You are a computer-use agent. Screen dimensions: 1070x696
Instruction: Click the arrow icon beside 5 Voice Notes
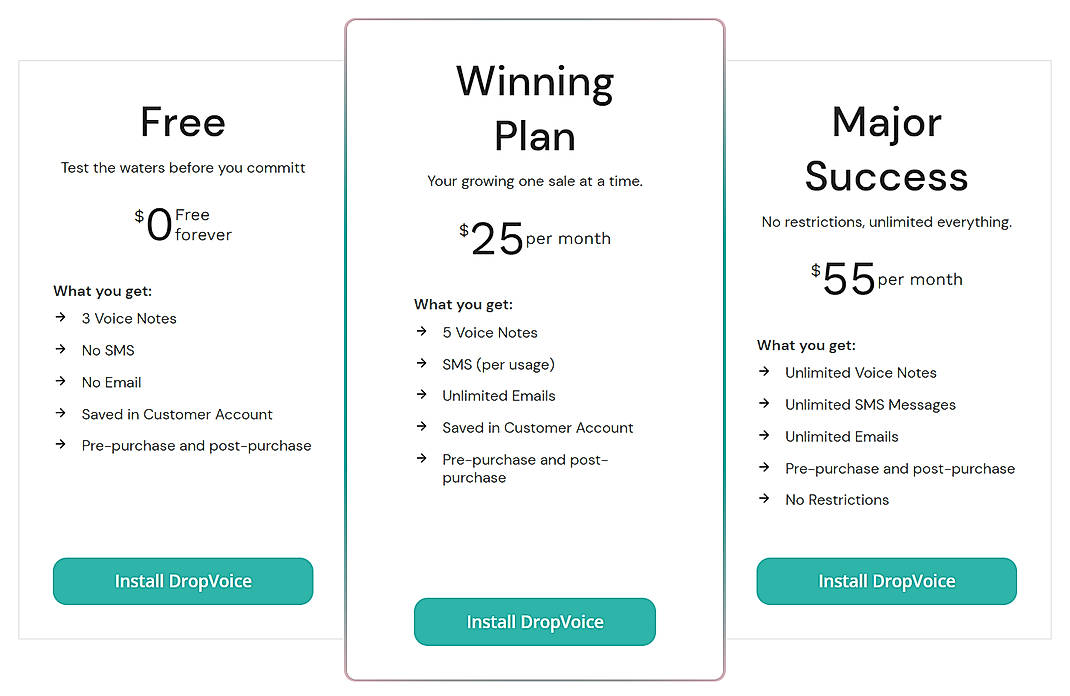421,332
